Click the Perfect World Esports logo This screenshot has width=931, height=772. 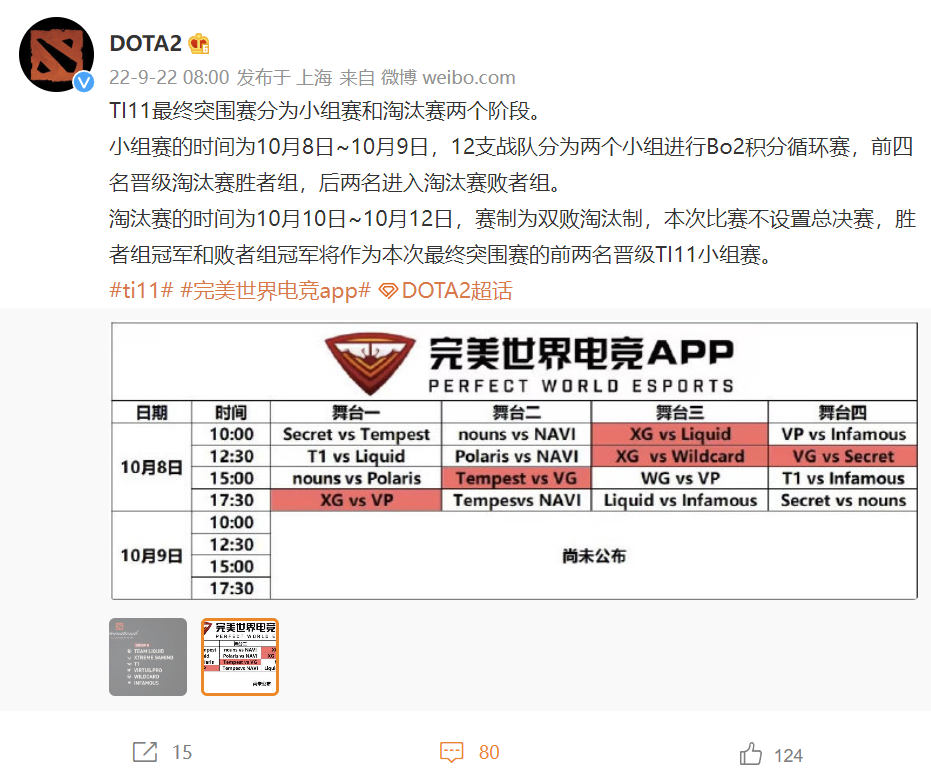pyautogui.click(x=530, y=363)
